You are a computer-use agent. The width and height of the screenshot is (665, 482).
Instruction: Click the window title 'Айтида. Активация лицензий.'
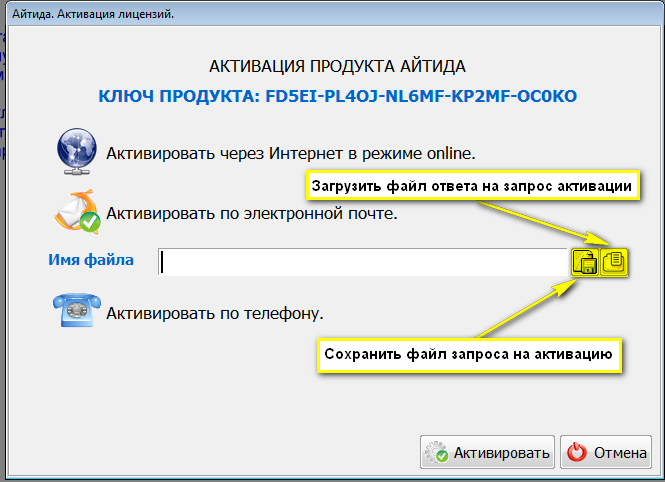(x=93, y=14)
